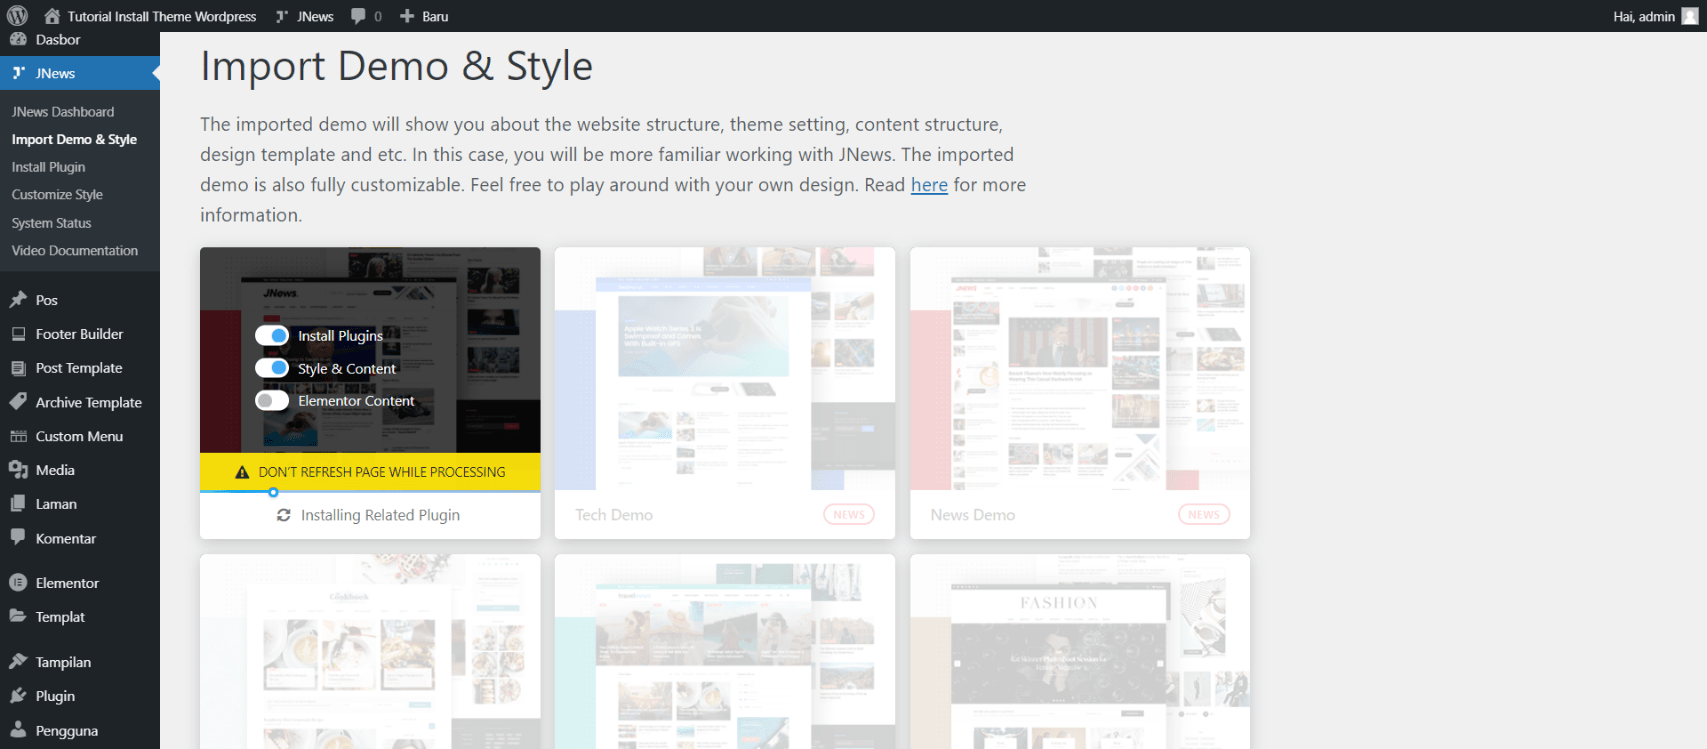Click the WordPress logo icon
The height and width of the screenshot is (749, 1707).
point(17,16)
